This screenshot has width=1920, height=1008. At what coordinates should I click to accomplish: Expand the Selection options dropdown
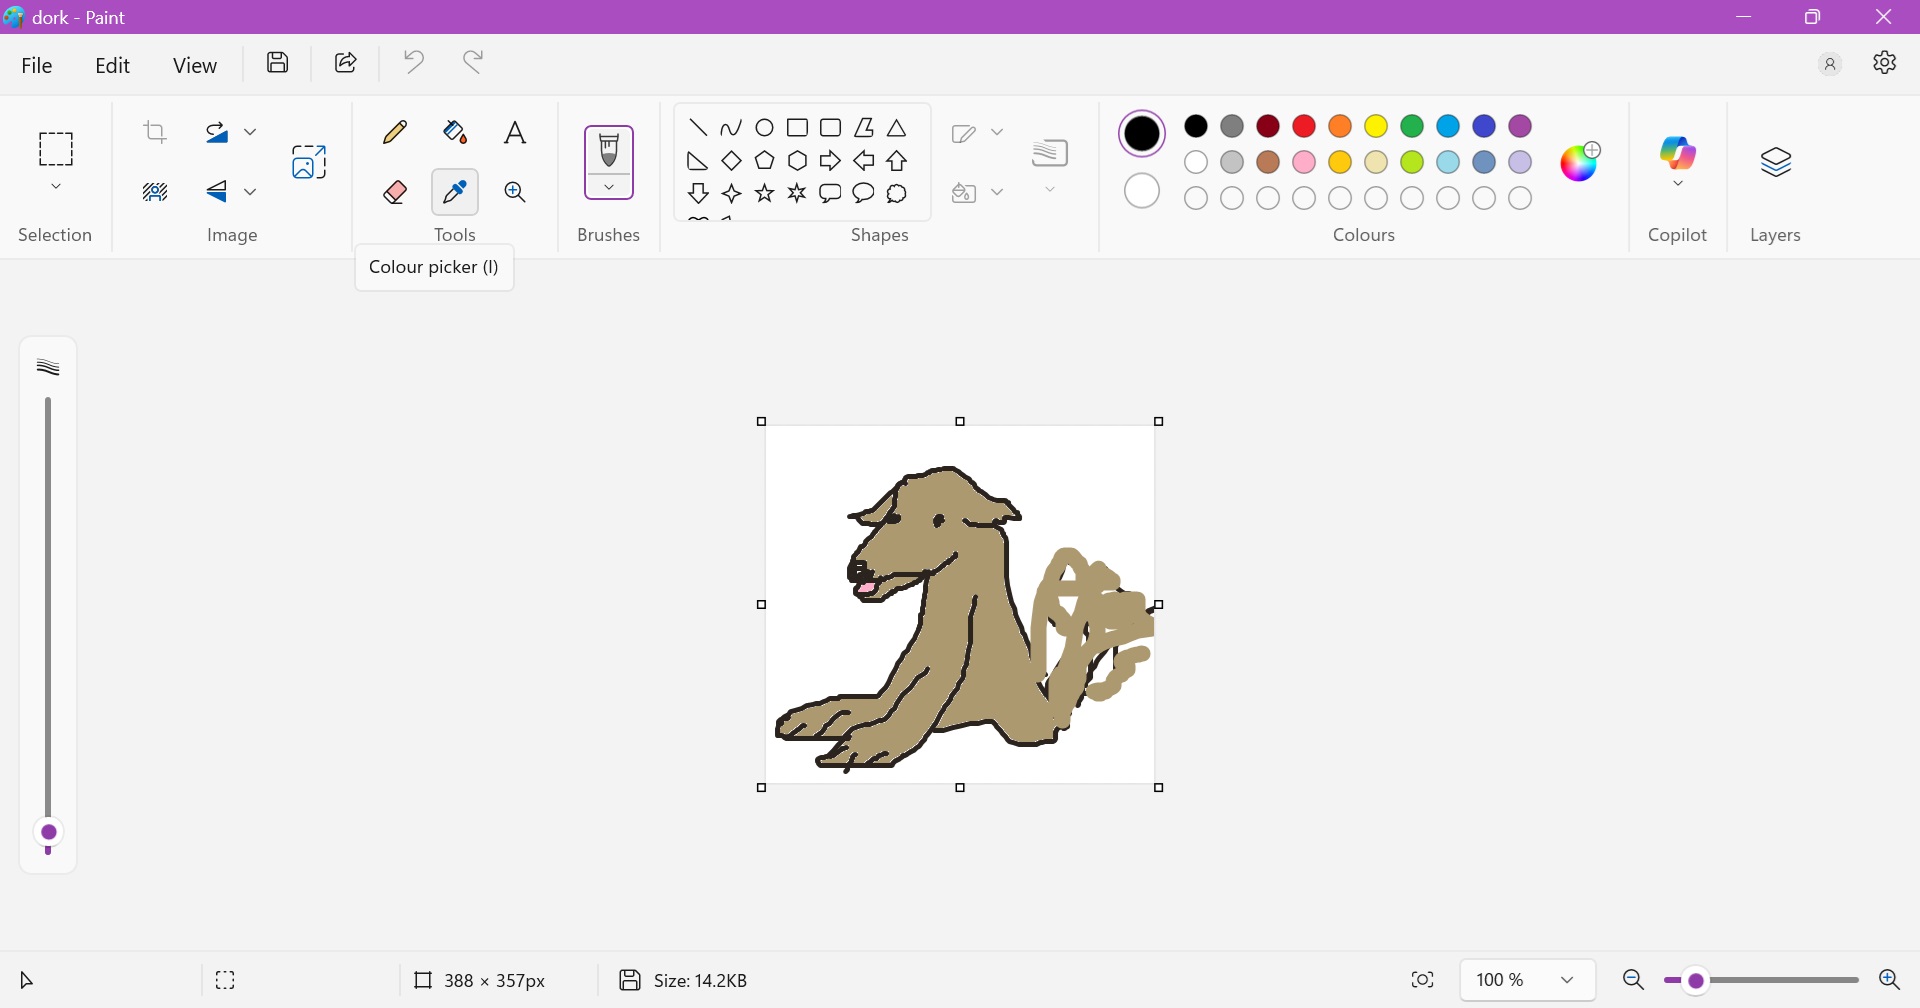coord(56,187)
